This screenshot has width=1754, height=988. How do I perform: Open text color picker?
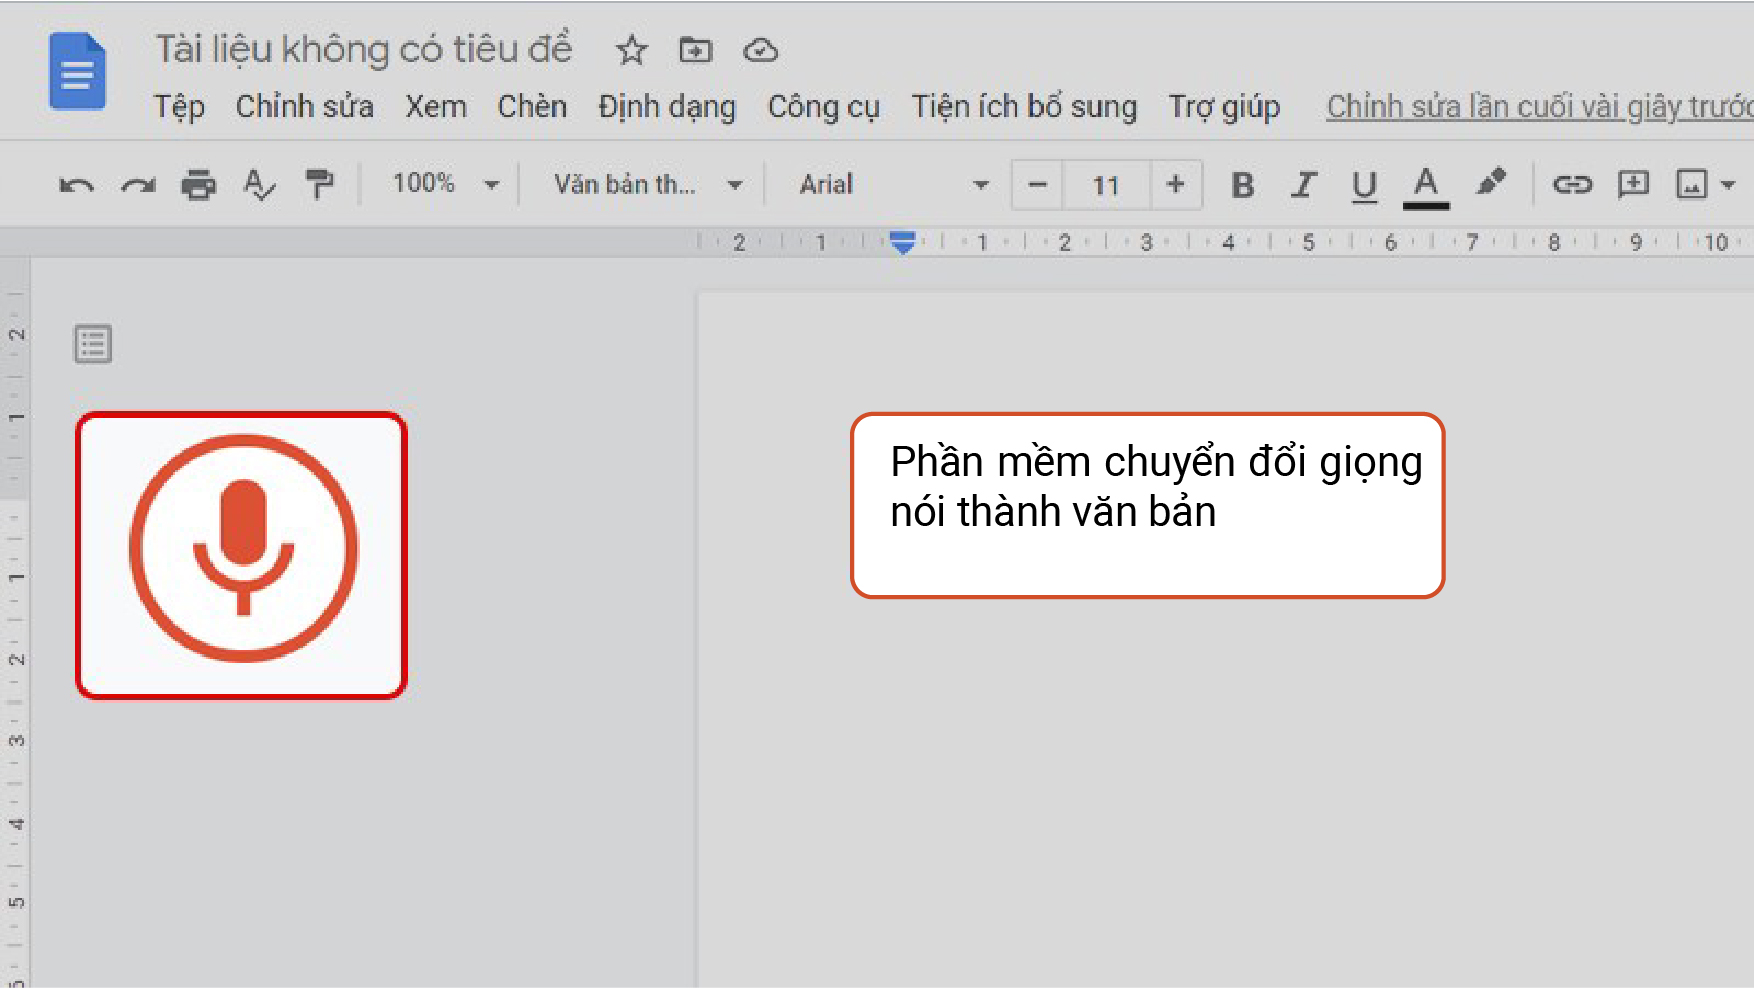click(x=1426, y=187)
